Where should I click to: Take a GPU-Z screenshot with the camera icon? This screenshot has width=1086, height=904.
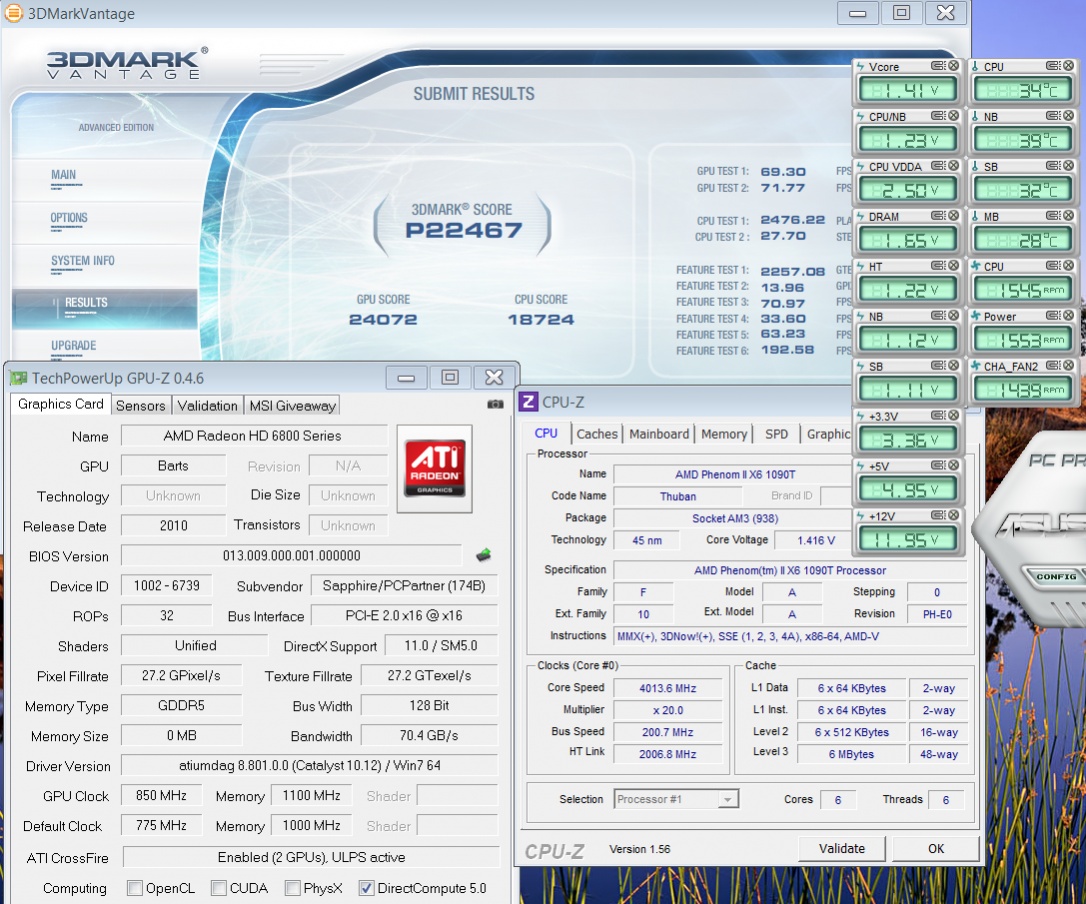pos(495,404)
